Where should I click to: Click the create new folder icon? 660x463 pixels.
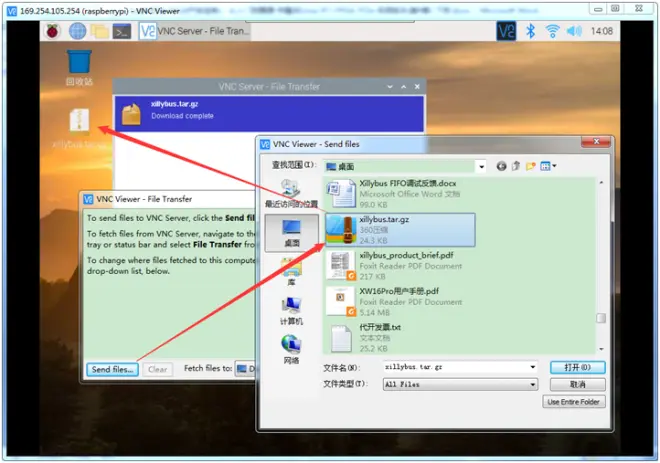[x=530, y=166]
